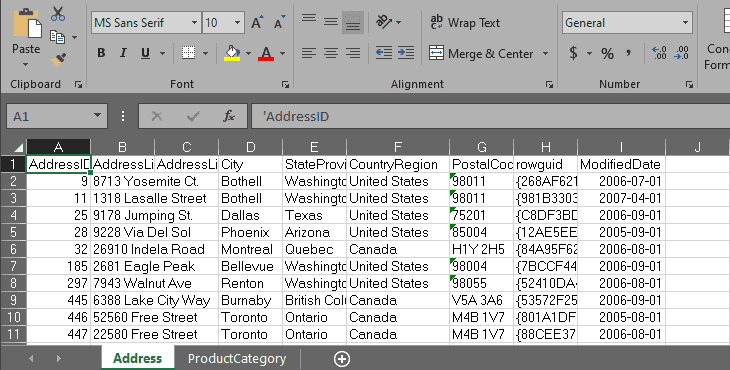Click the Insert Function fx icon

[x=229, y=116]
